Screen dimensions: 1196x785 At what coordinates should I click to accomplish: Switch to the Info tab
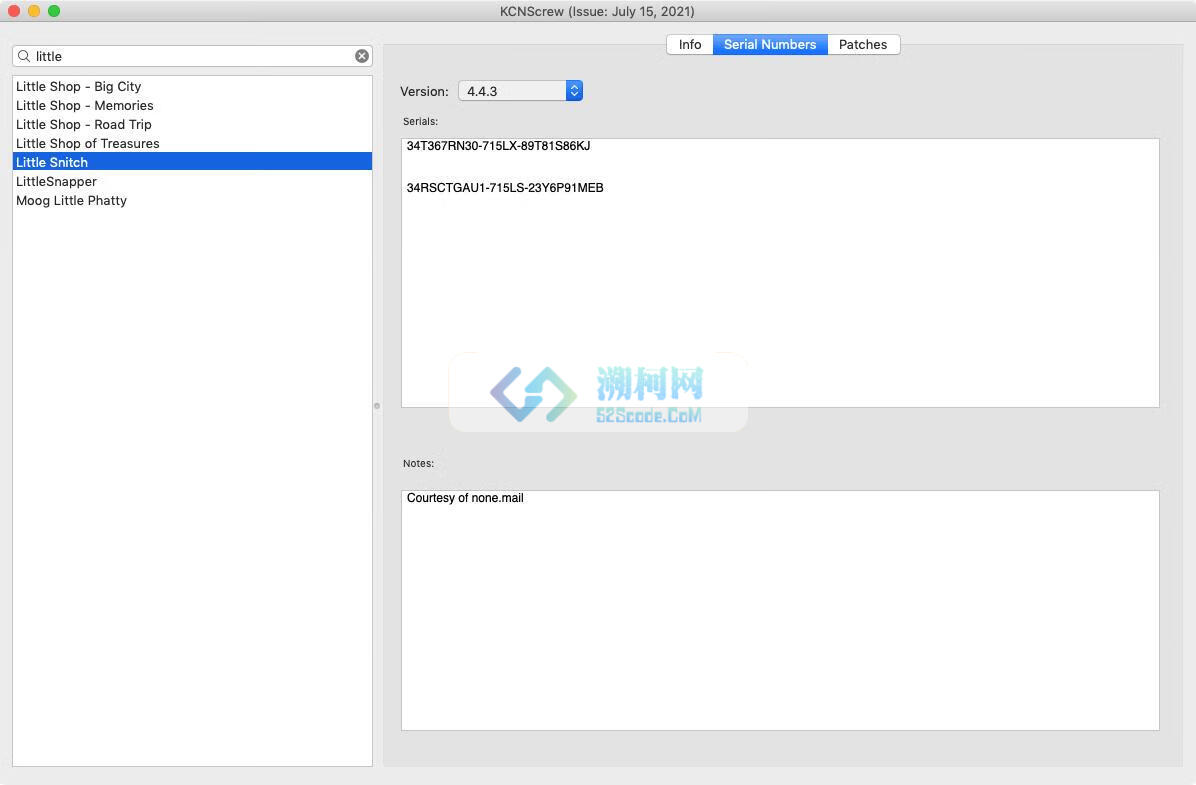pos(690,44)
